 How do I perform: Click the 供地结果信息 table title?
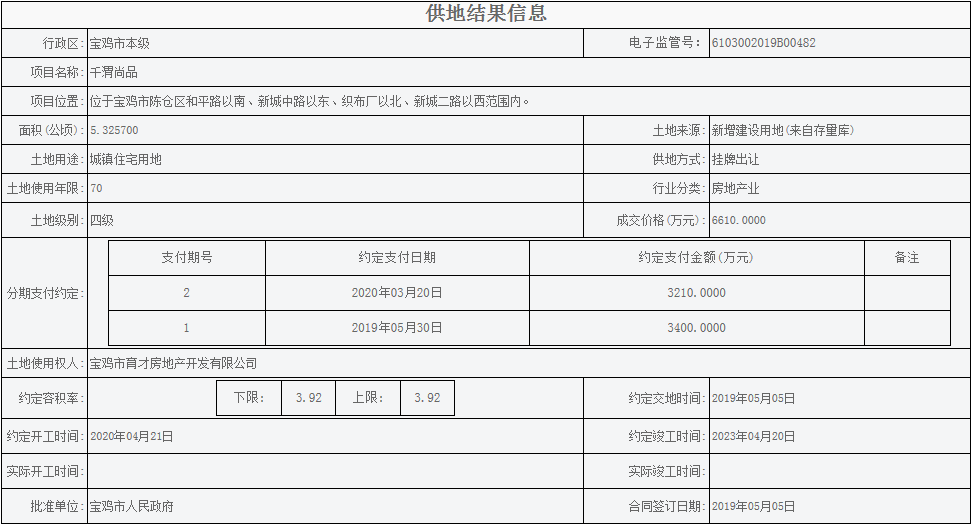pos(486,14)
